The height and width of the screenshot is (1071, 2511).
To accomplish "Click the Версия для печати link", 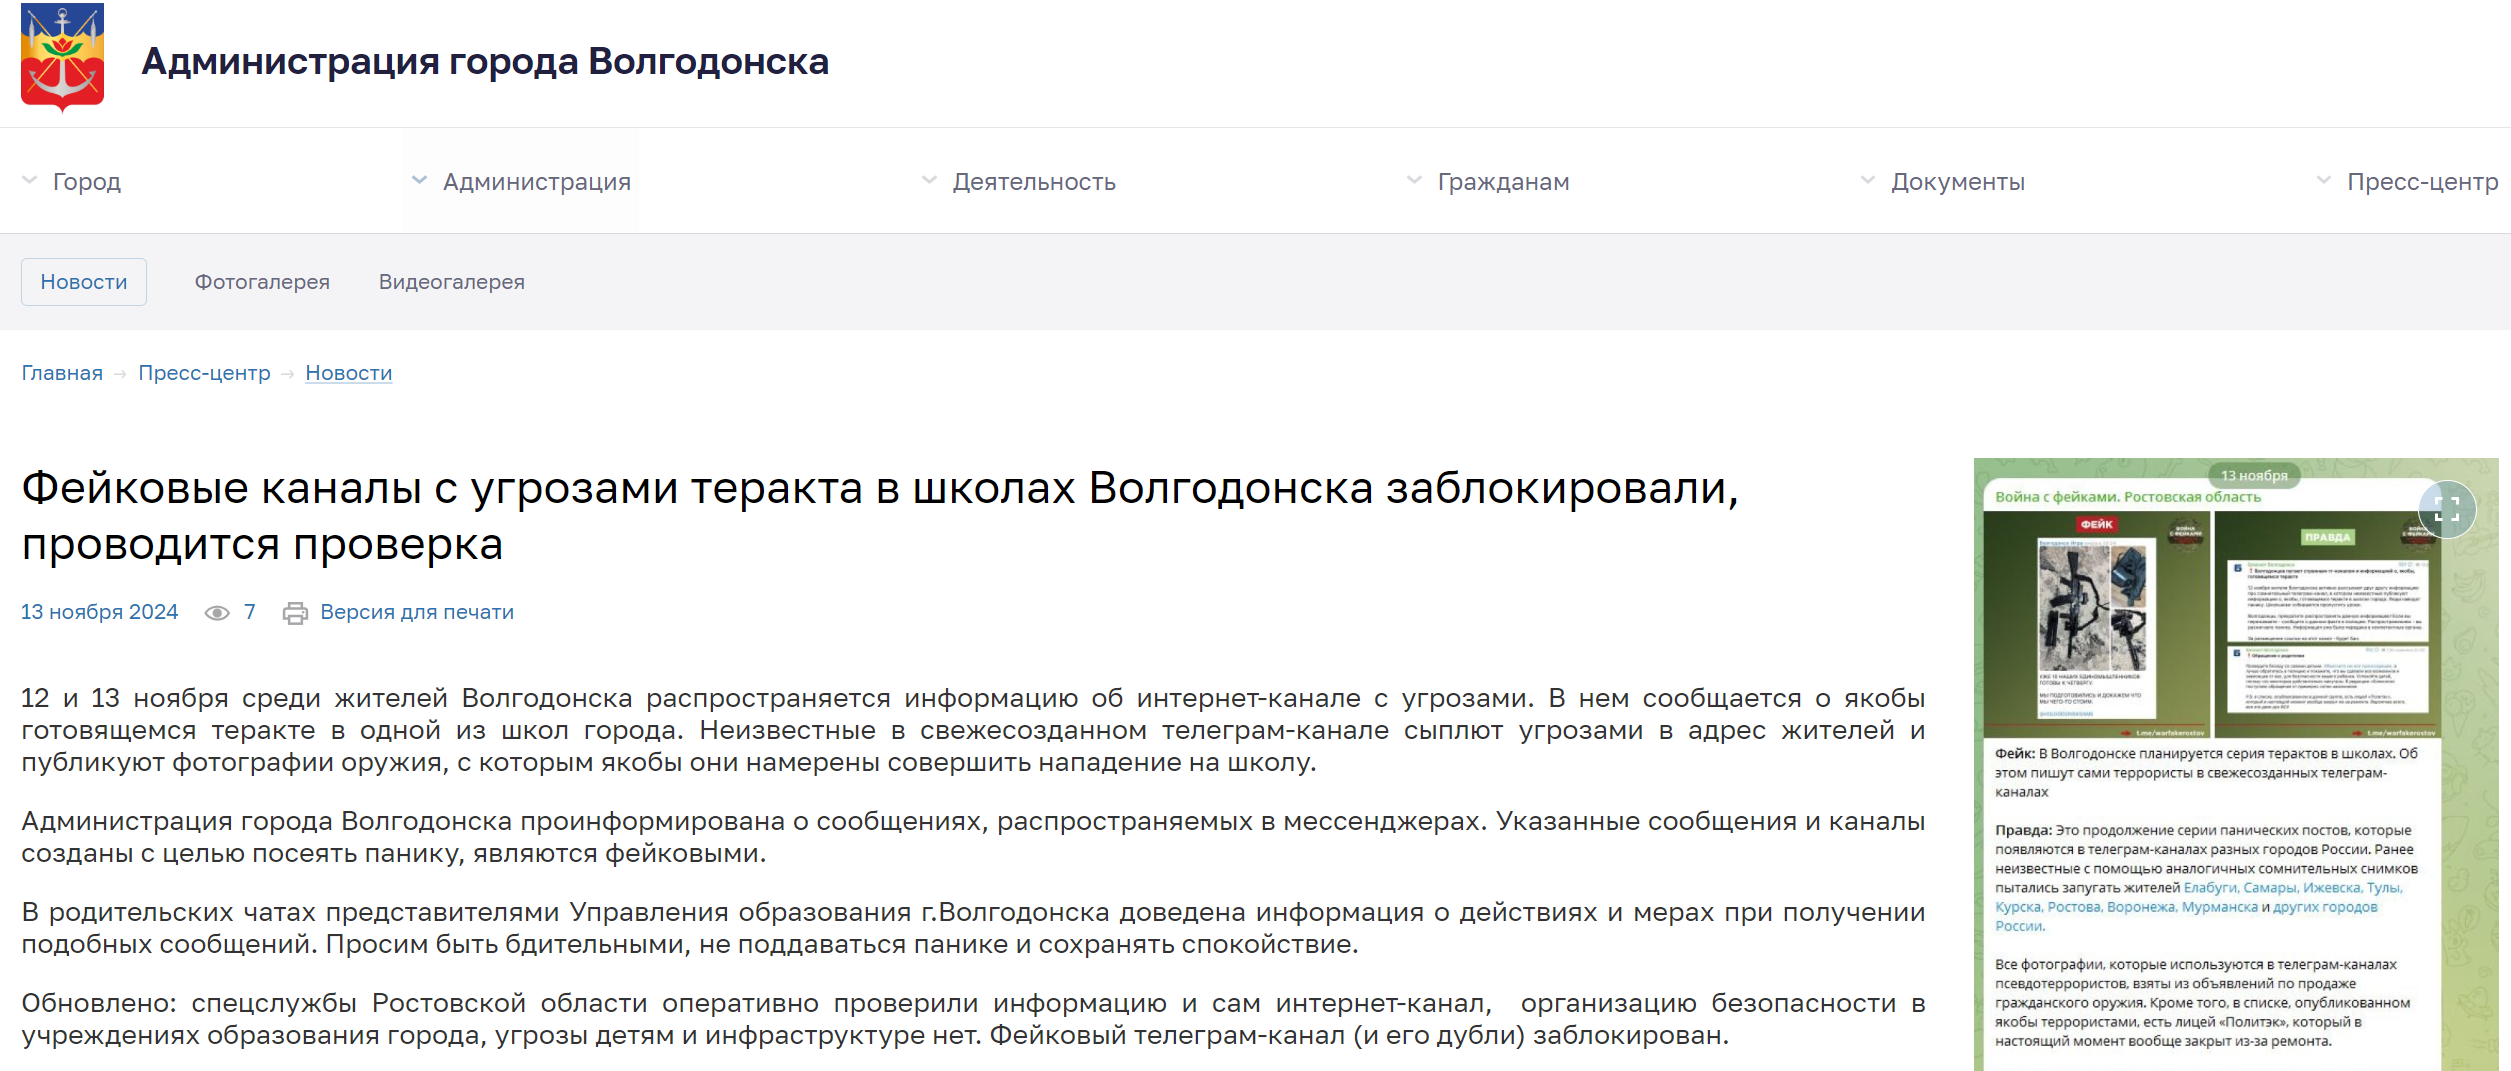I will [417, 612].
